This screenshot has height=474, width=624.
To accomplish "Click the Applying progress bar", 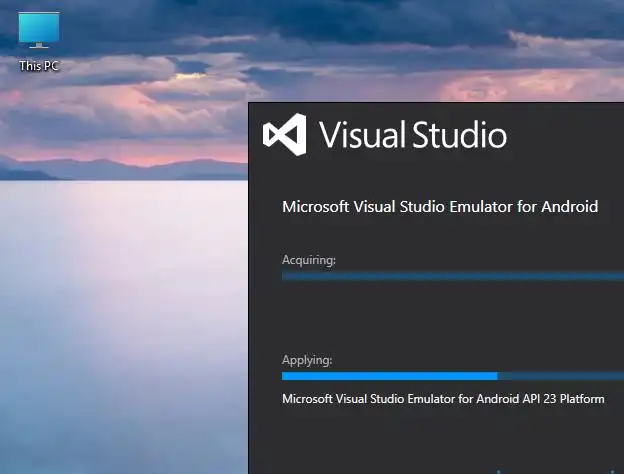I will pos(453,376).
